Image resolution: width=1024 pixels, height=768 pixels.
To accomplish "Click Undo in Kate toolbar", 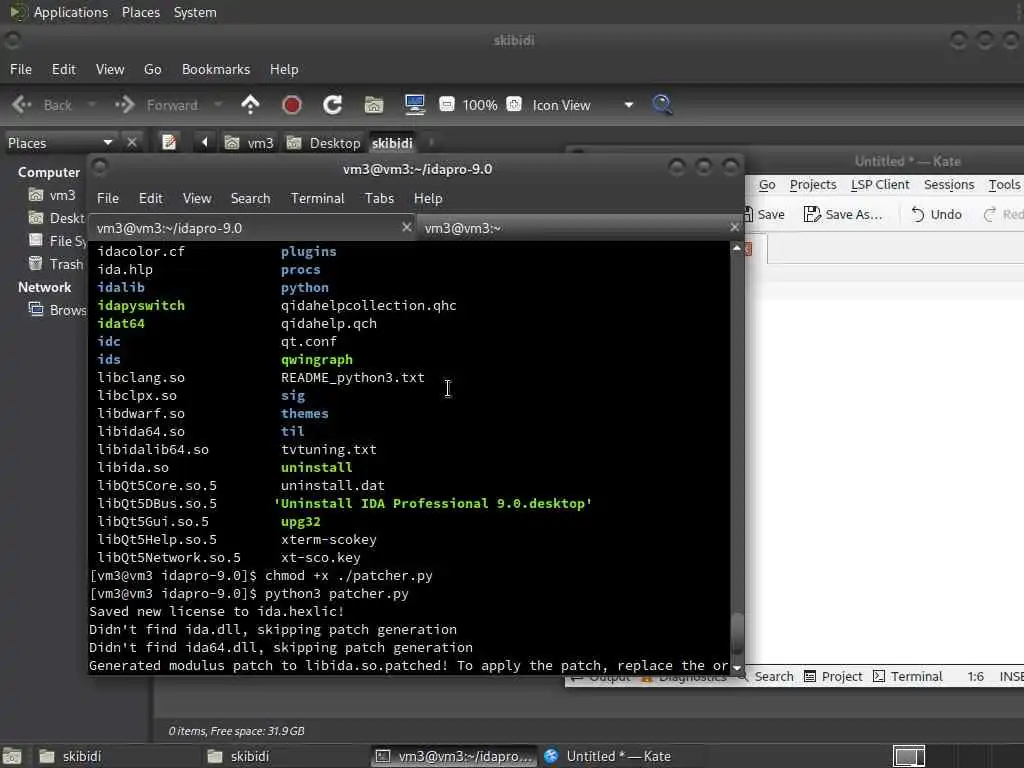I will pos(936,214).
